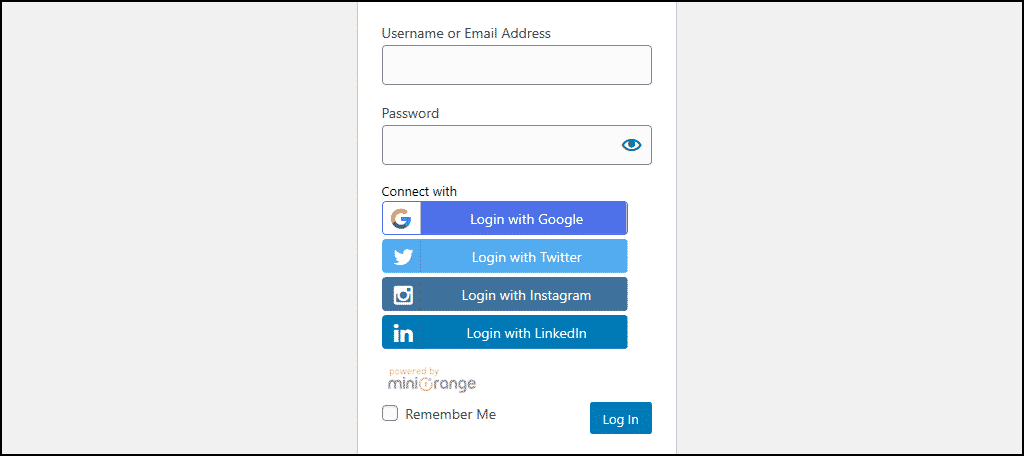
Task: Choose 'Login with Twitter'
Action: click(x=505, y=256)
